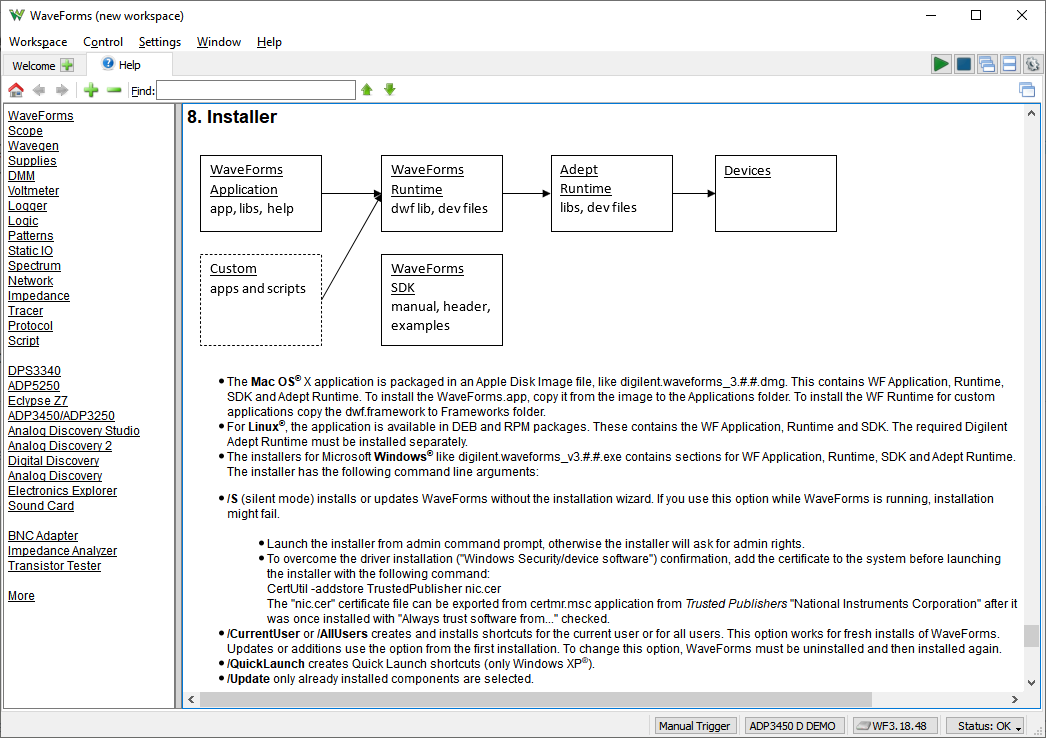Open the DPS3340 device link
The height and width of the screenshot is (738, 1046).
tap(34, 371)
